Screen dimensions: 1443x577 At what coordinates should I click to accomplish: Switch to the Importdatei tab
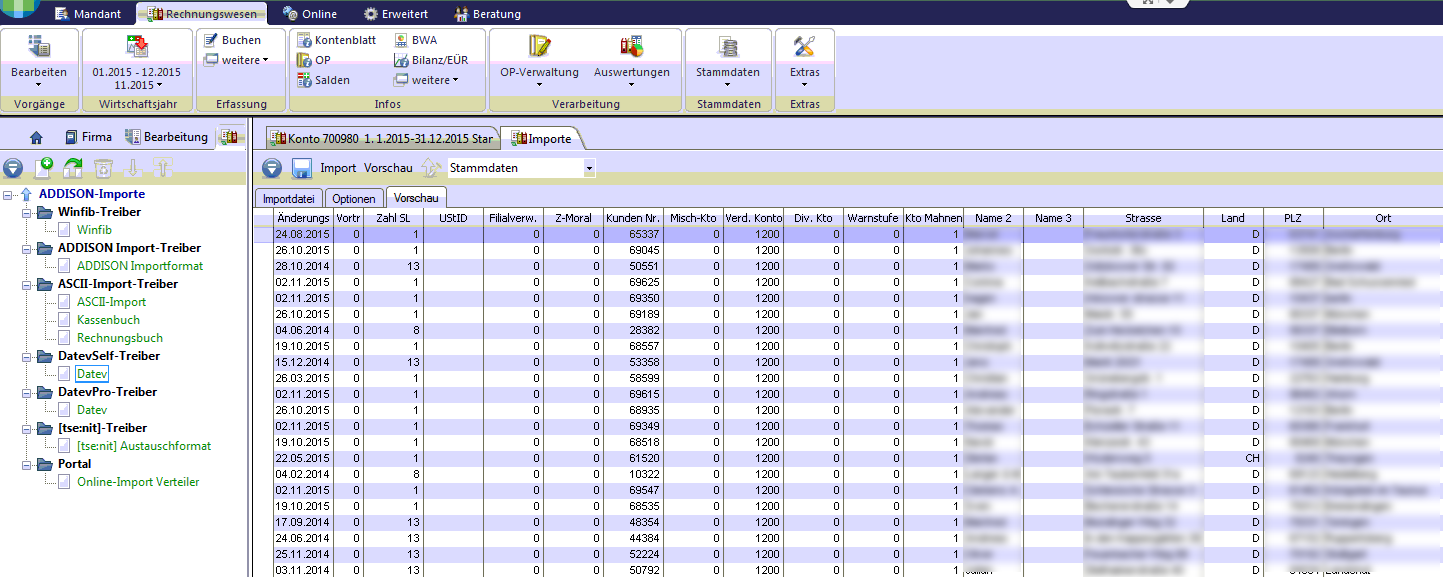pos(288,199)
